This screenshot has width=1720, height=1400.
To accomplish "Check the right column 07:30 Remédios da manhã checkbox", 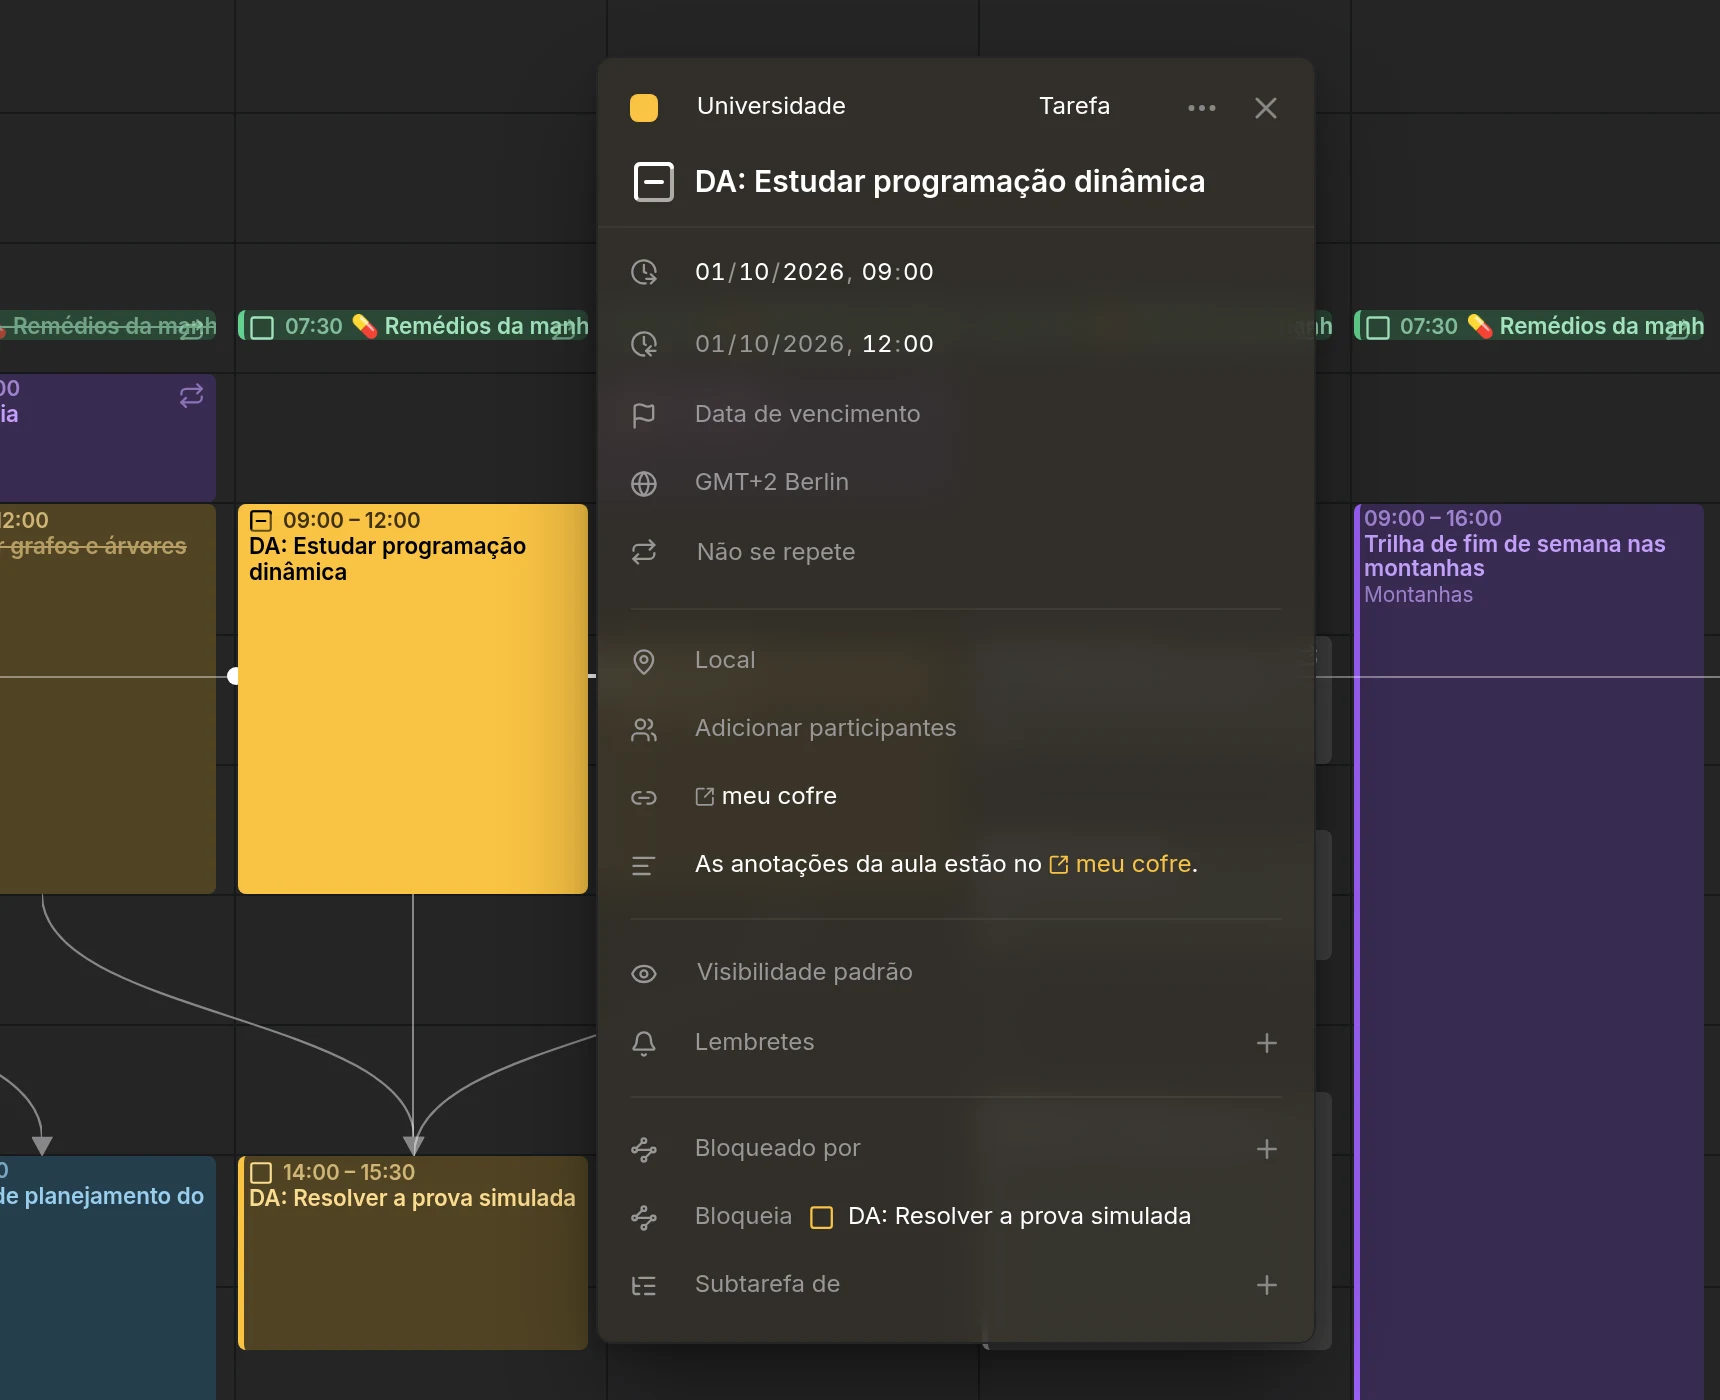I will [x=1378, y=327].
